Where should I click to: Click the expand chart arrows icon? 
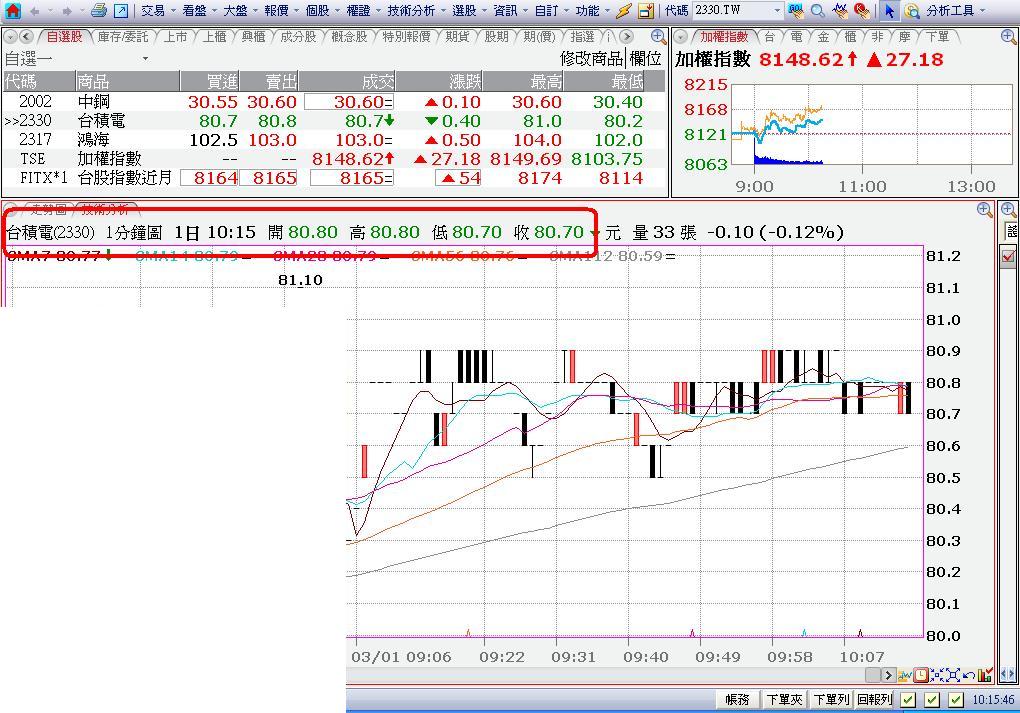(x=953, y=675)
